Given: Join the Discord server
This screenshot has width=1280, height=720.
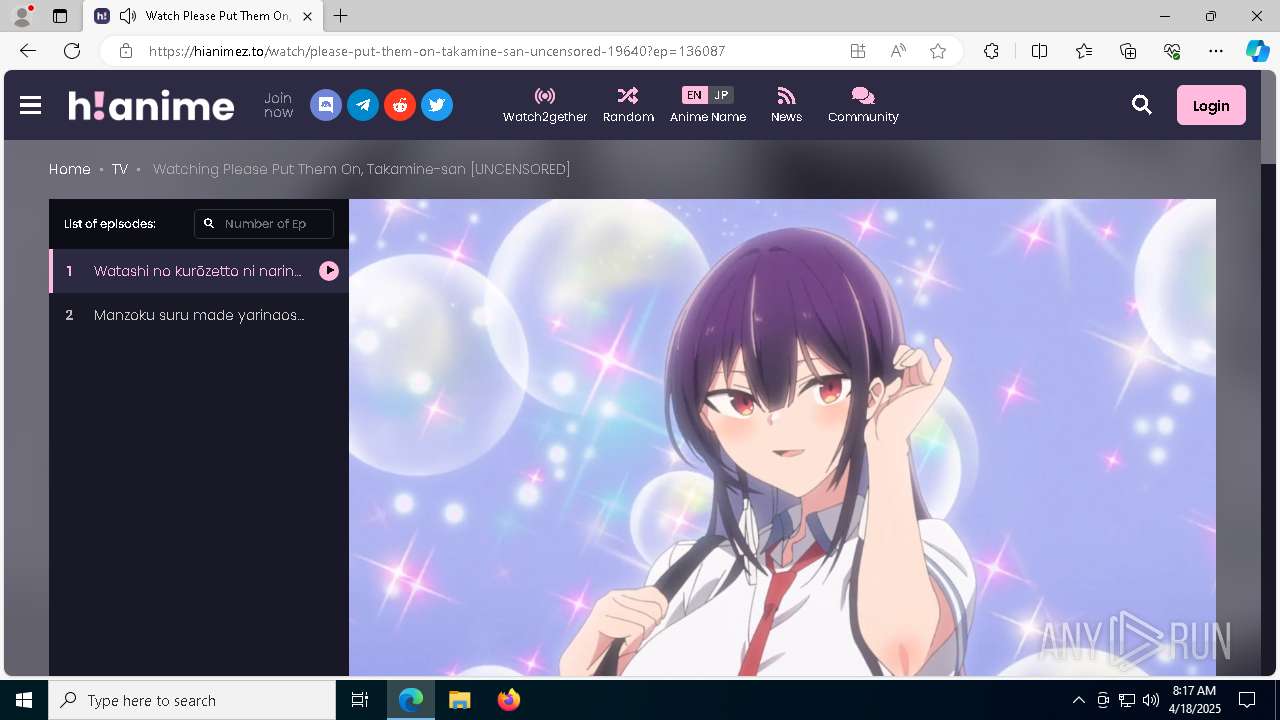Looking at the screenshot, I should (x=326, y=105).
